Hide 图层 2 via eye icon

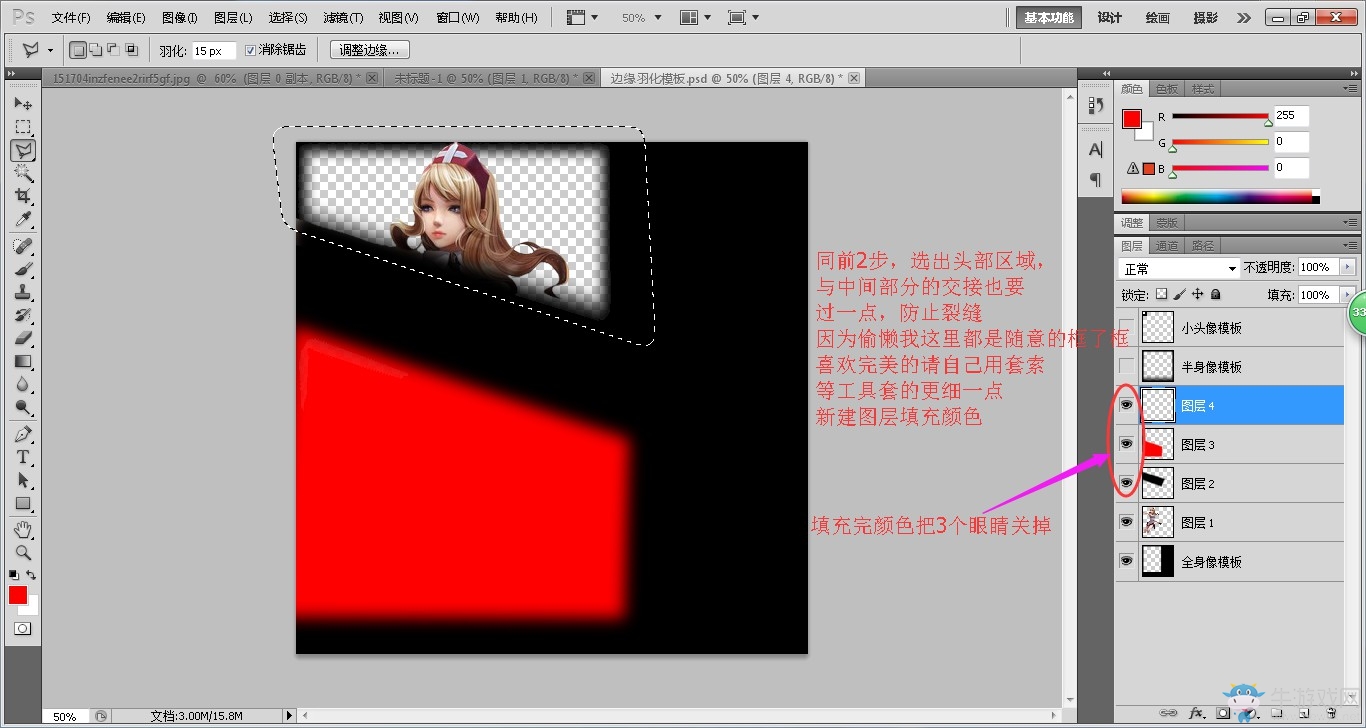tap(1127, 483)
